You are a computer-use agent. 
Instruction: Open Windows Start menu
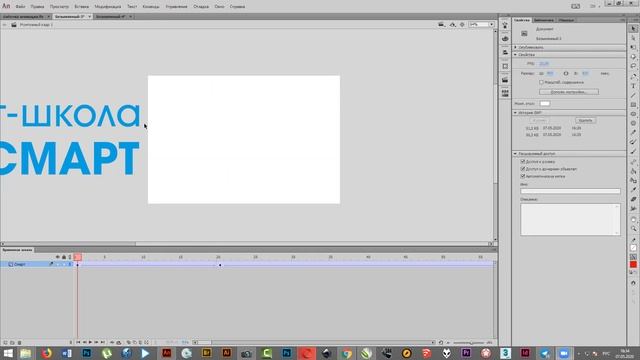[x=8, y=353]
